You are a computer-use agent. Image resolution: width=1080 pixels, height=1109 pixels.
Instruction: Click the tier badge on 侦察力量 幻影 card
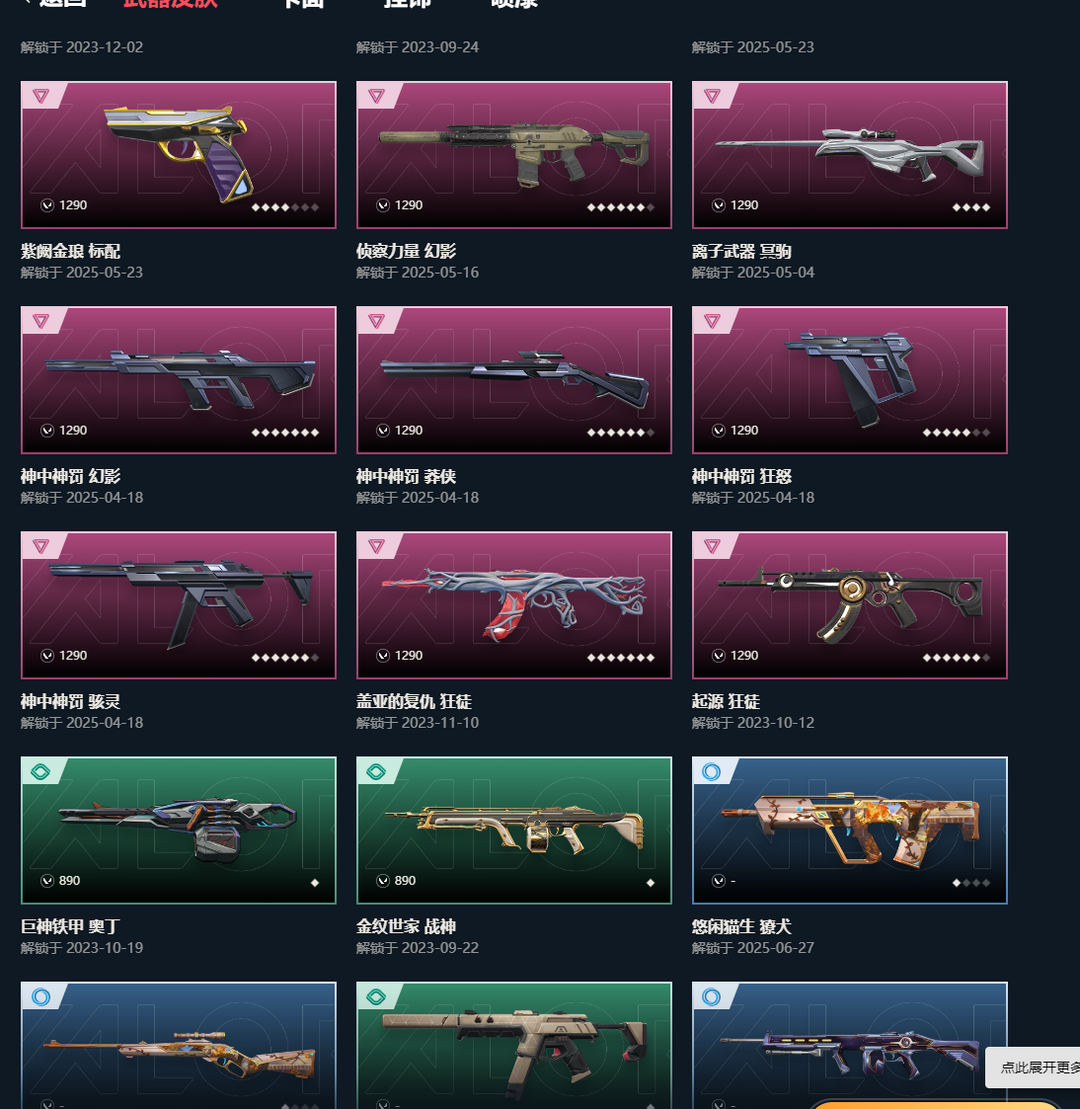tap(376, 95)
